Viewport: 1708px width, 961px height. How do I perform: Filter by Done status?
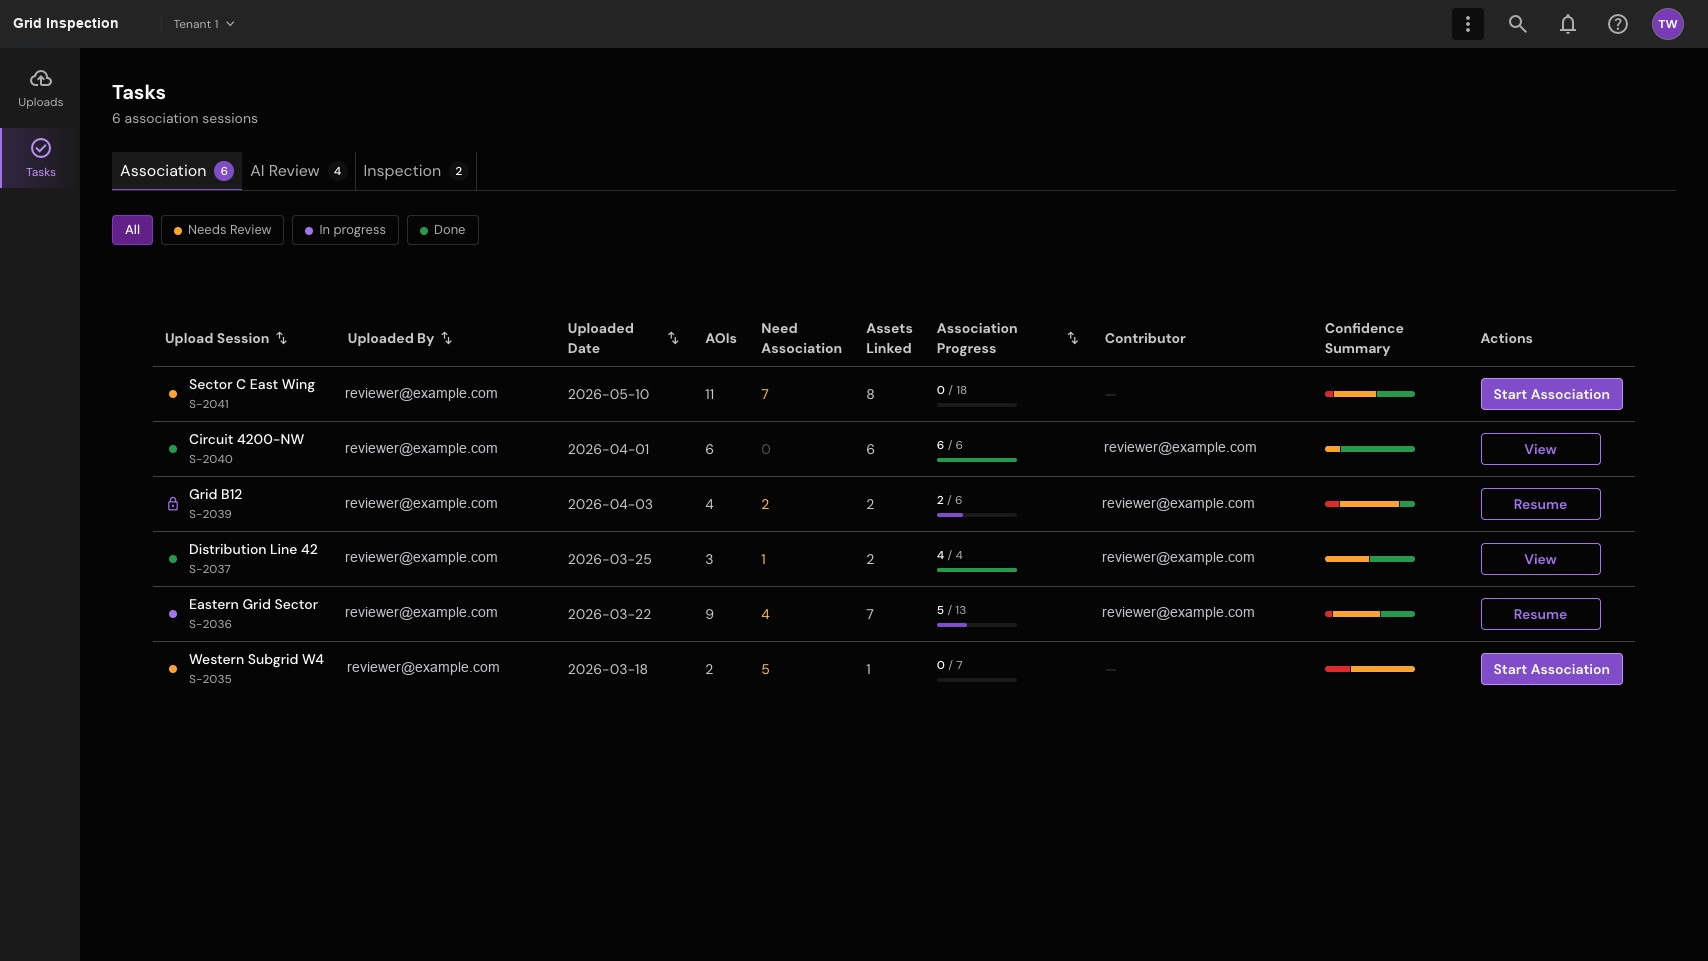tap(443, 230)
